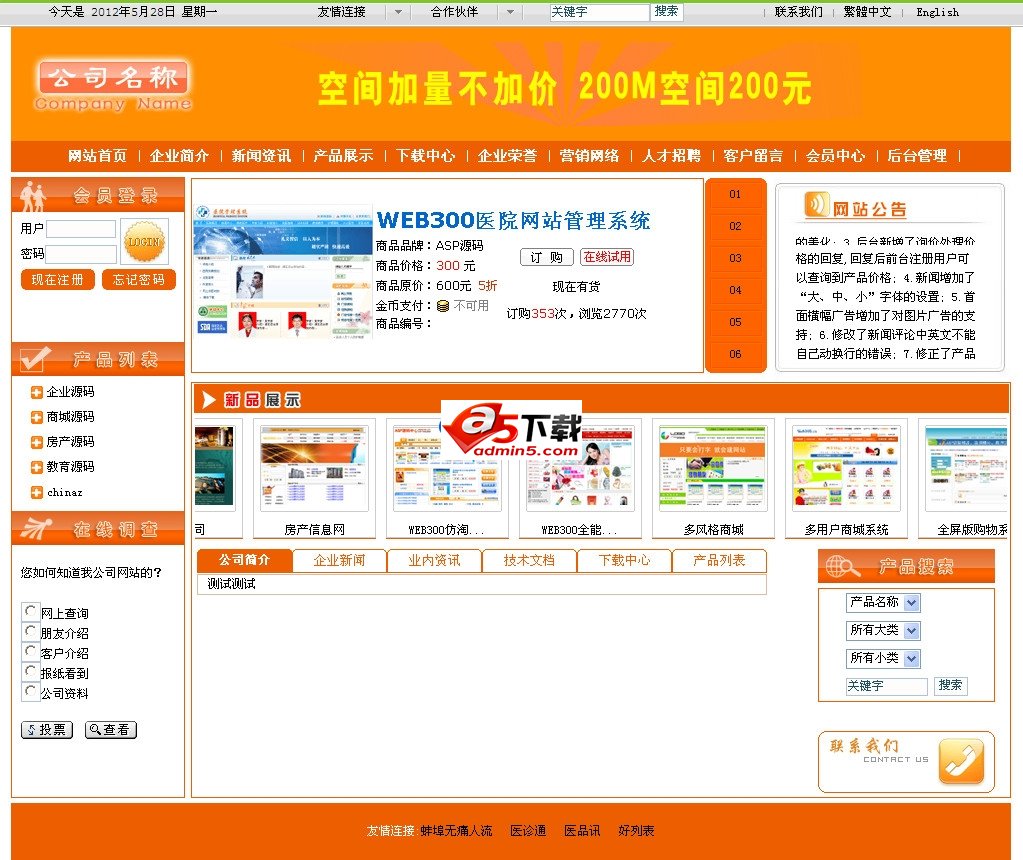Click the 在线试用 button

tap(607, 257)
